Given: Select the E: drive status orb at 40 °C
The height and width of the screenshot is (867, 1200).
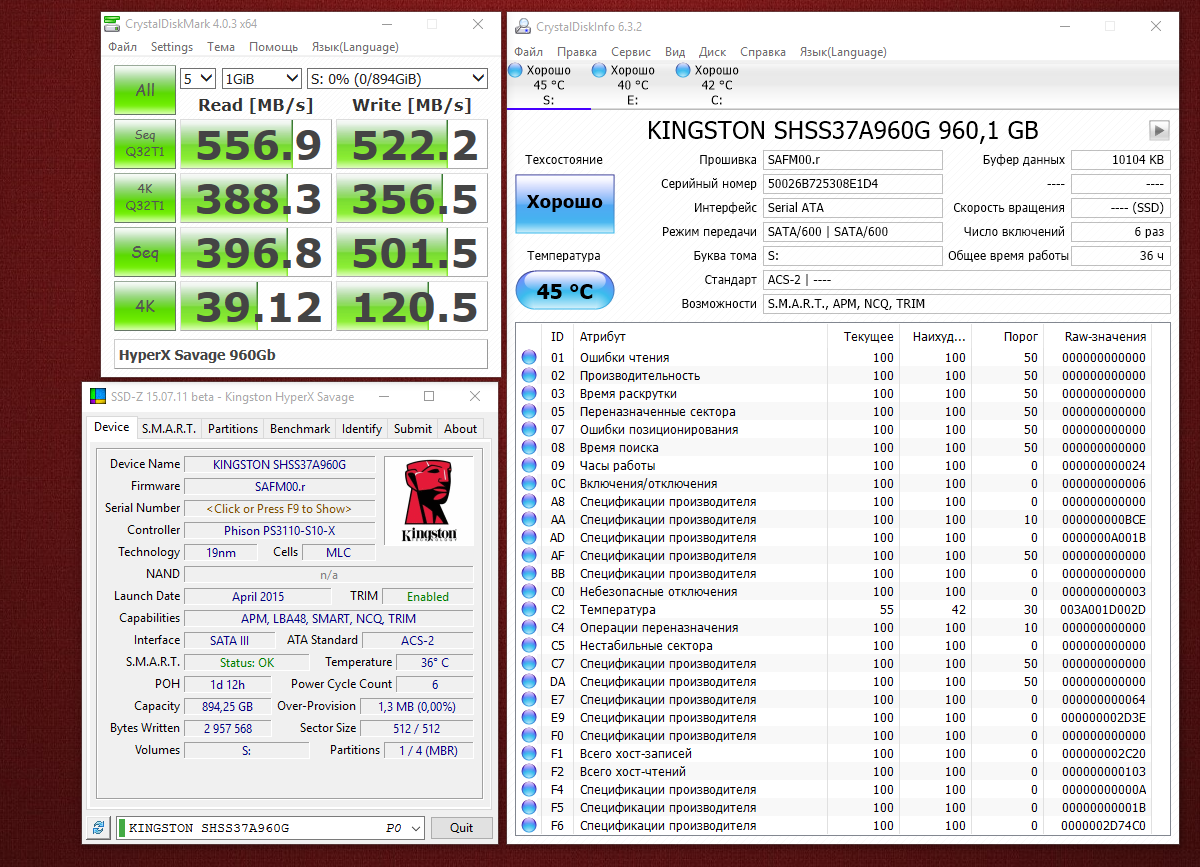Looking at the screenshot, I should coord(599,70).
